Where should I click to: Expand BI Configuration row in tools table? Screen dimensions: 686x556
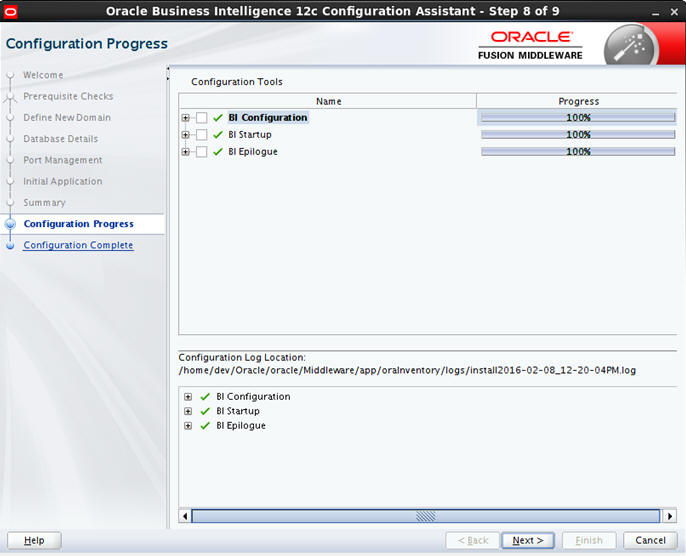pos(186,118)
